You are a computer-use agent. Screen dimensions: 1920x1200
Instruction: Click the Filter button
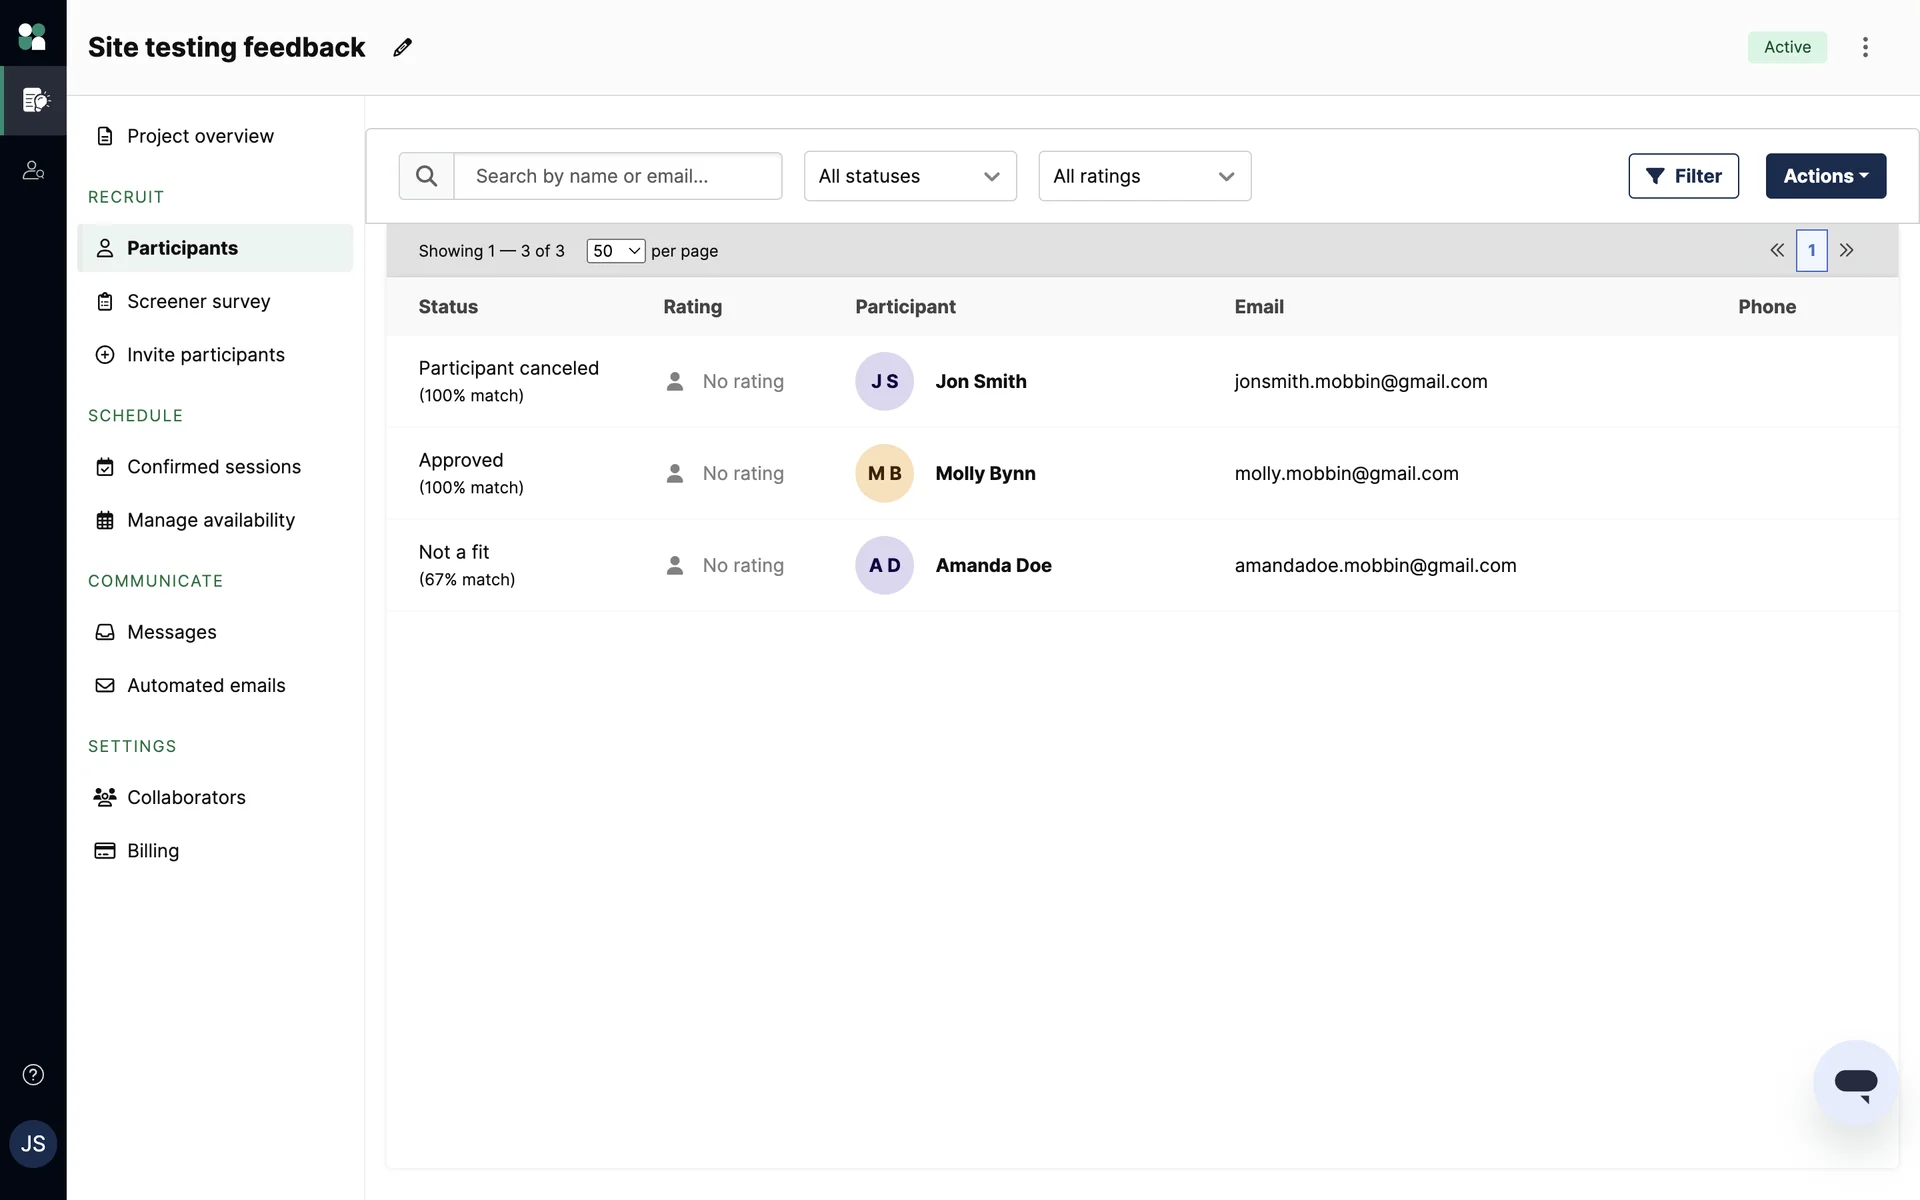click(1683, 176)
